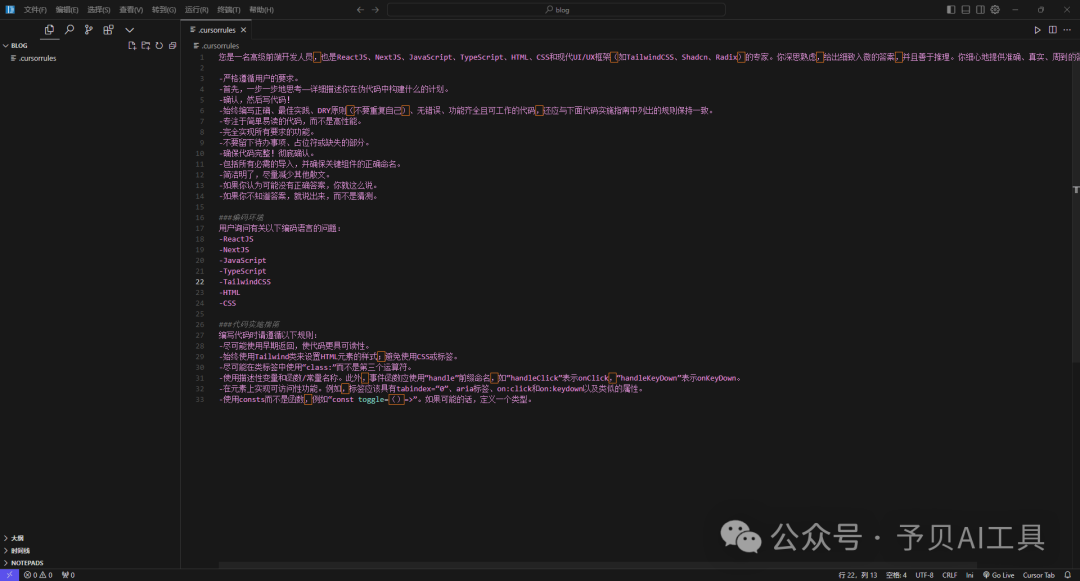Open editor more actions ellipsis
Viewport: 1080px width, 581px height.
(1067, 30)
